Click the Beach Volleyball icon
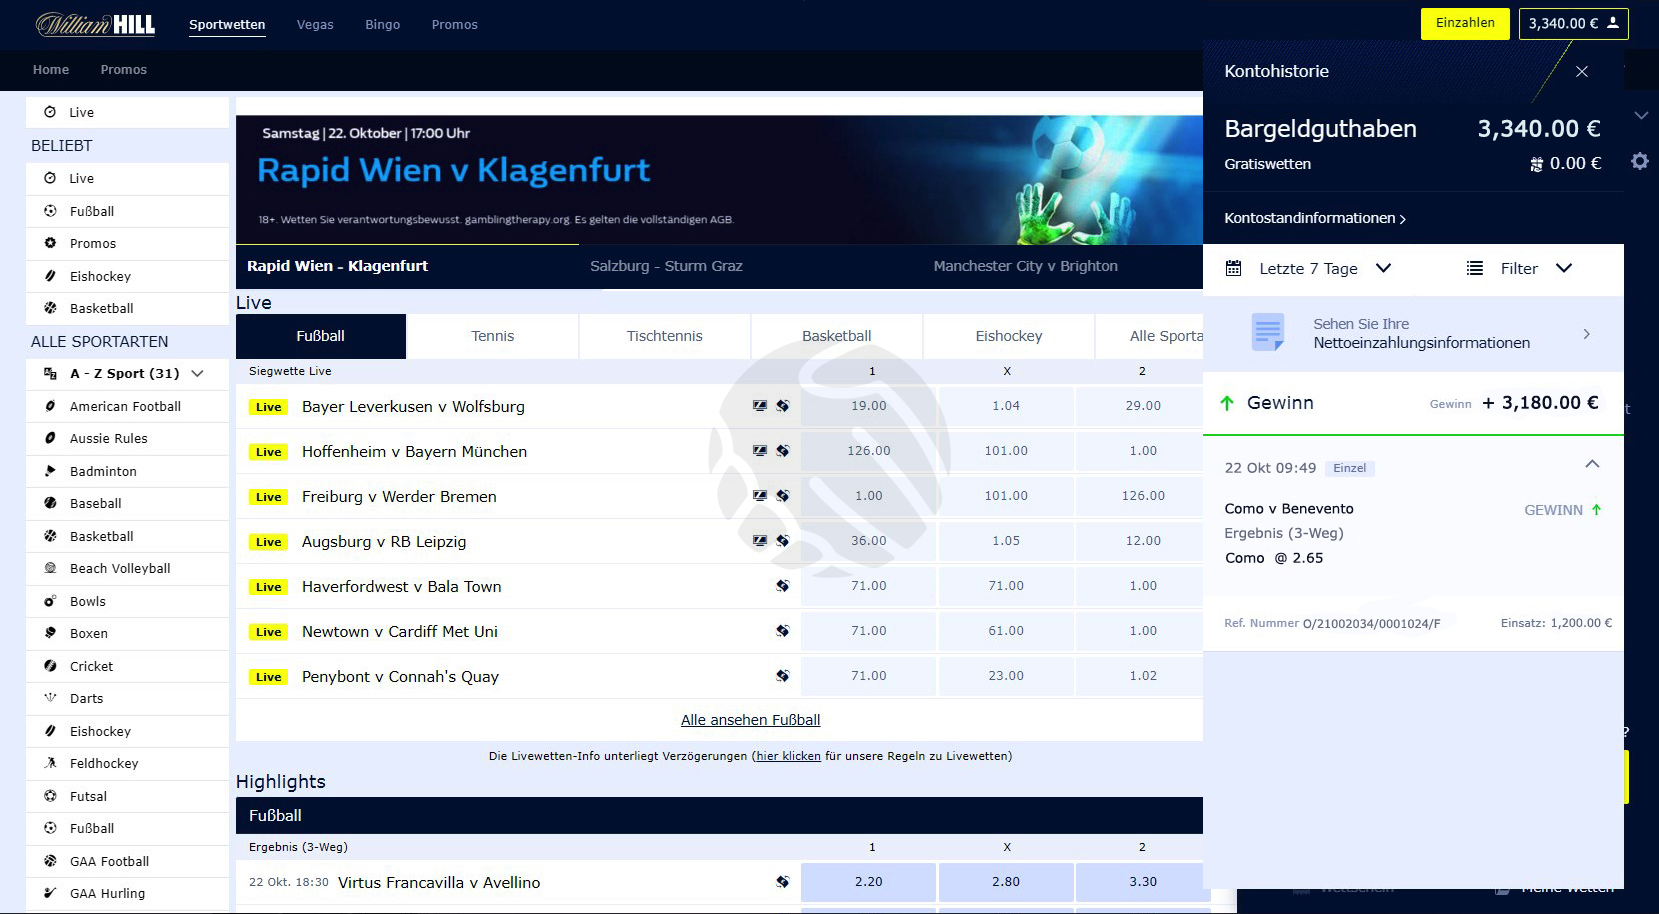The height and width of the screenshot is (914, 1659). tap(50, 568)
